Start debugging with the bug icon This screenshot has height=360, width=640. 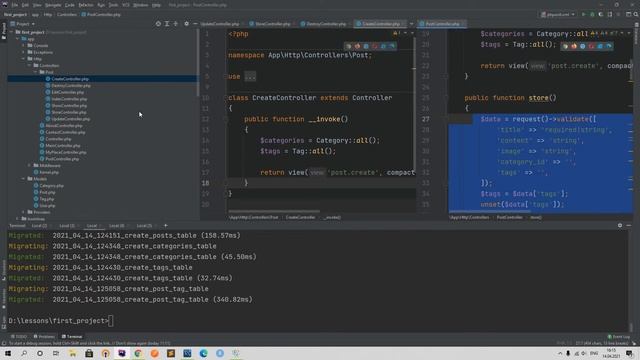[592, 14]
